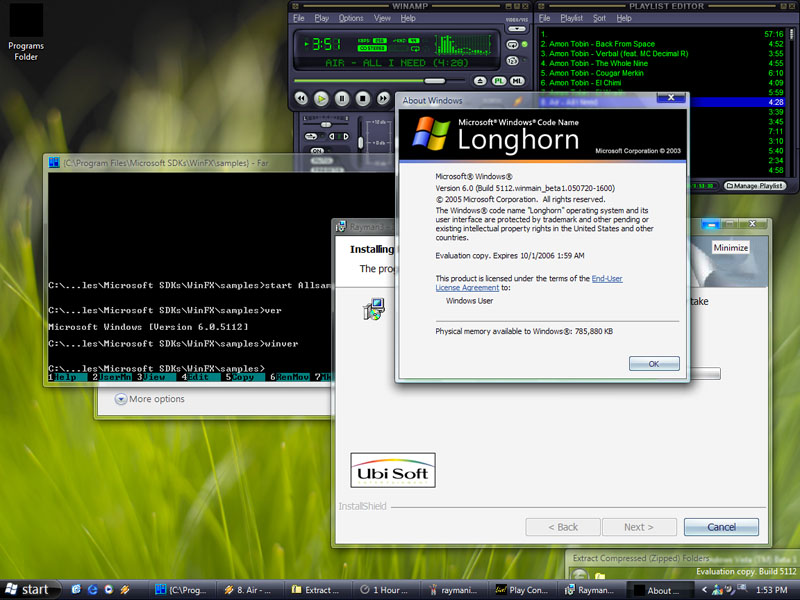Launch Internet Explorer from Quick Launch
Viewport: 800px width, 600px height.
(x=92, y=590)
